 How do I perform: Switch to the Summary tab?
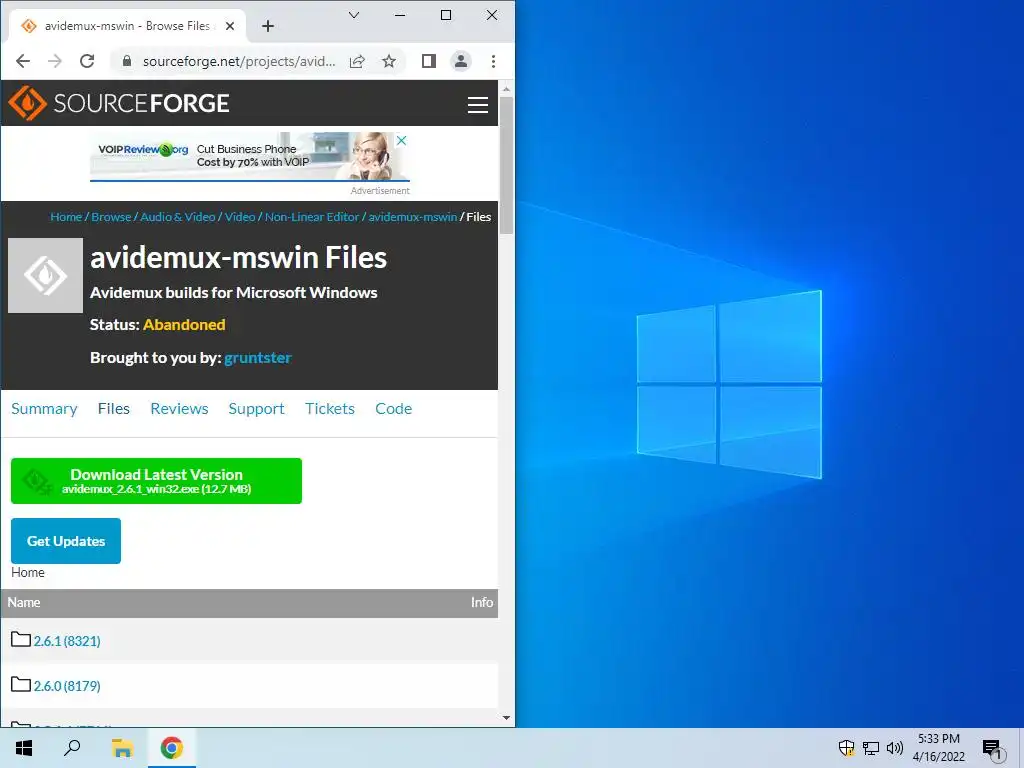tap(44, 409)
